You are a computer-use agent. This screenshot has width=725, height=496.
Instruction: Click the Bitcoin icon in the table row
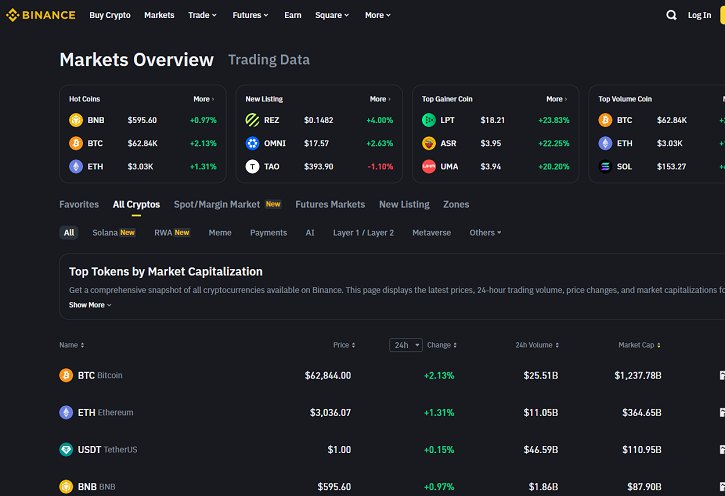(66, 375)
